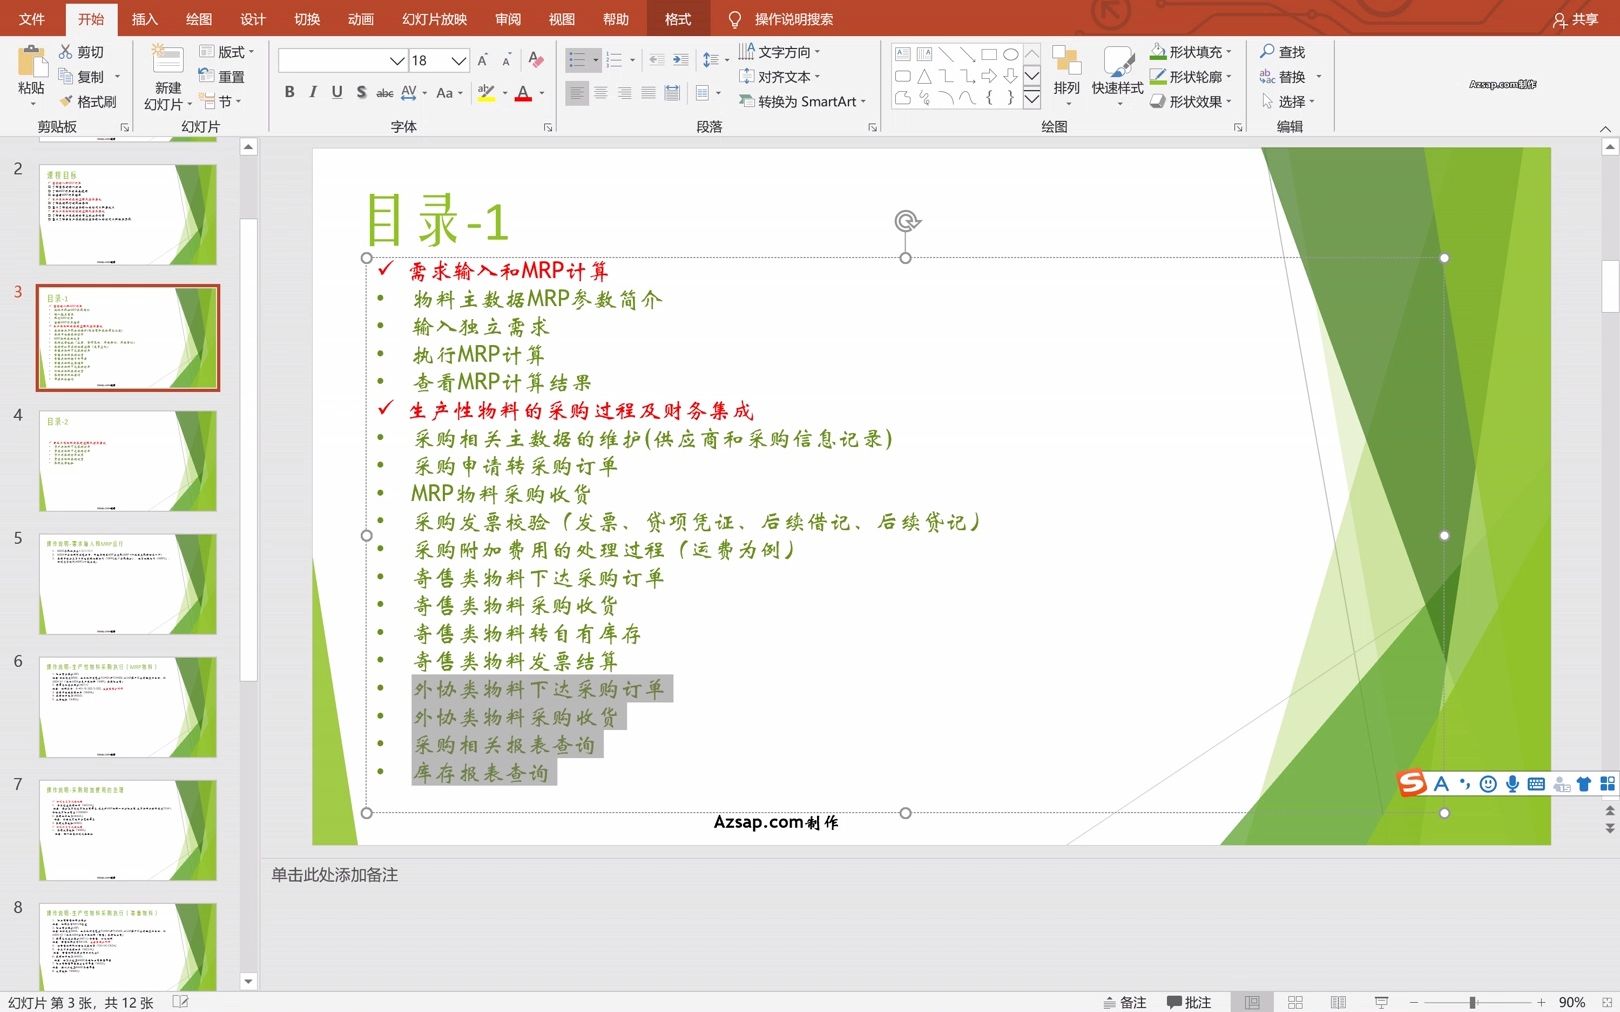
Task: Open the Font dialog launcher
Action: (x=548, y=127)
